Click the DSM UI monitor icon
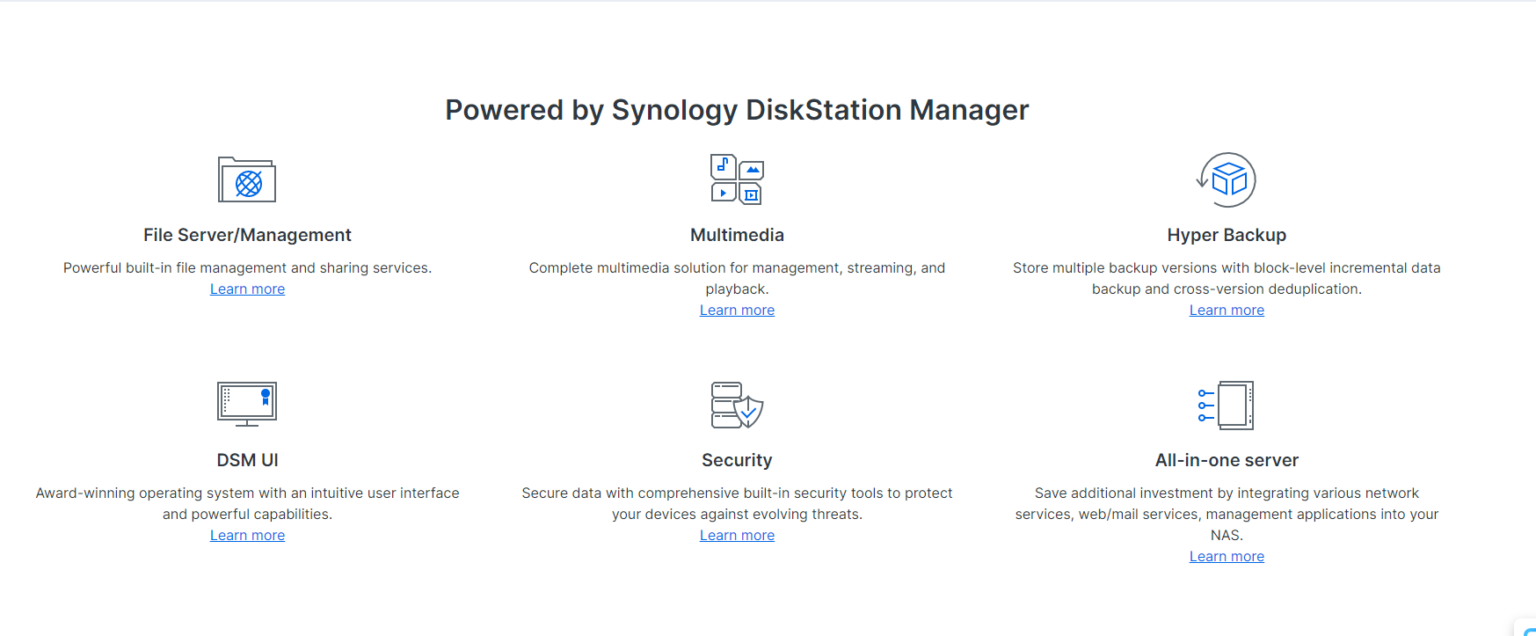Image resolution: width=1536 pixels, height=636 pixels. [x=247, y=404]
